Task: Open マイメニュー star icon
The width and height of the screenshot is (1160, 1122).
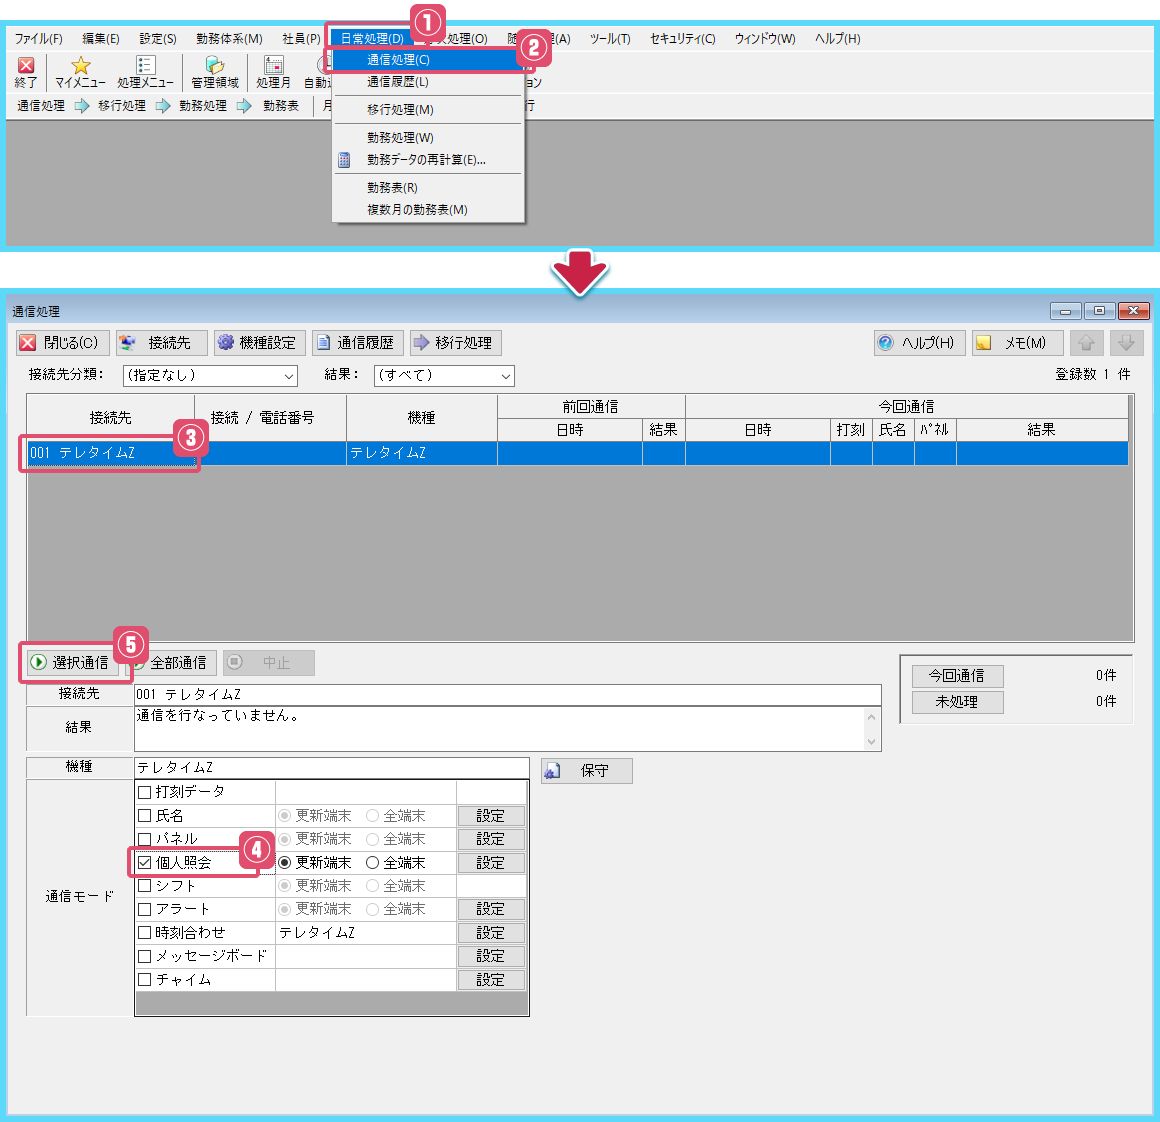Action: (80, 66)
